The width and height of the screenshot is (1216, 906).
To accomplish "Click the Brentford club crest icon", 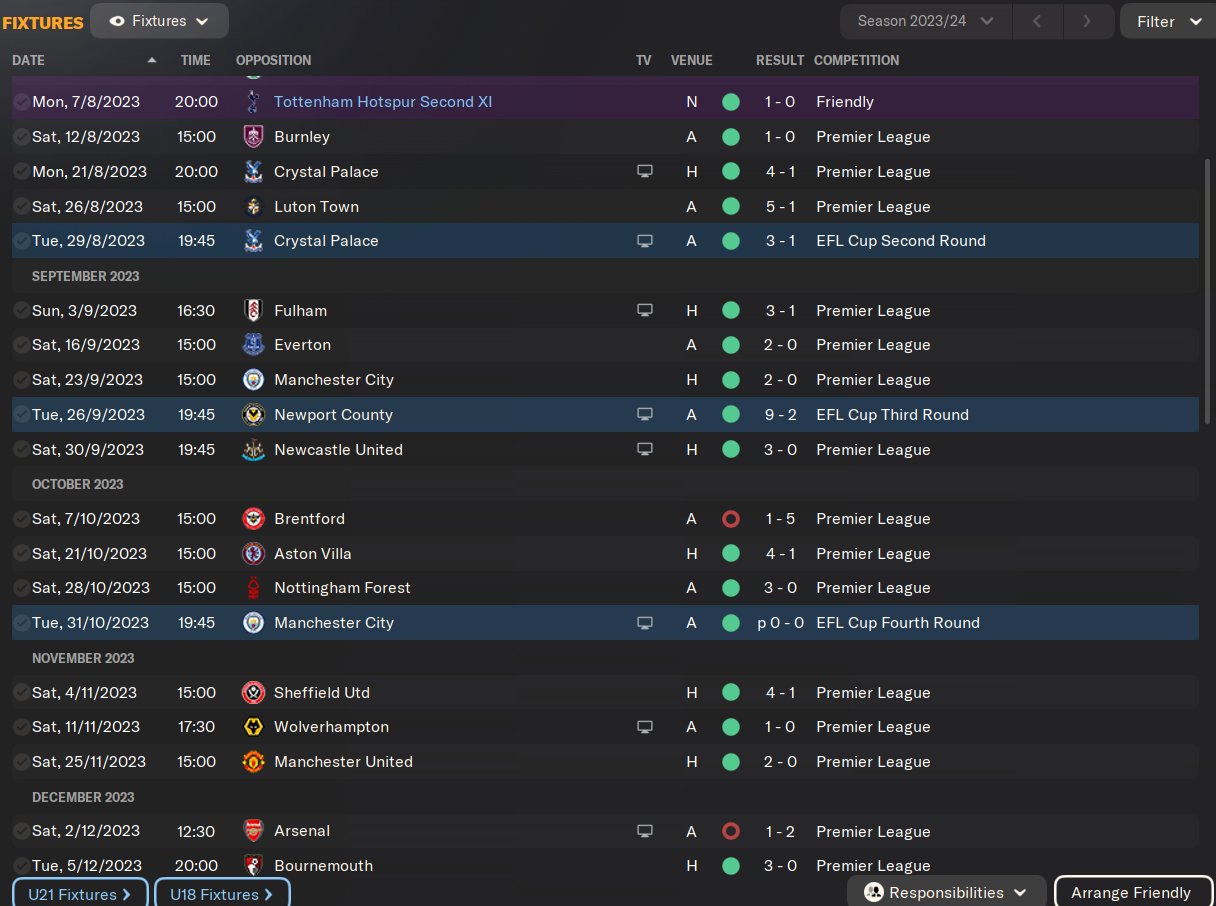I will 253,519.
